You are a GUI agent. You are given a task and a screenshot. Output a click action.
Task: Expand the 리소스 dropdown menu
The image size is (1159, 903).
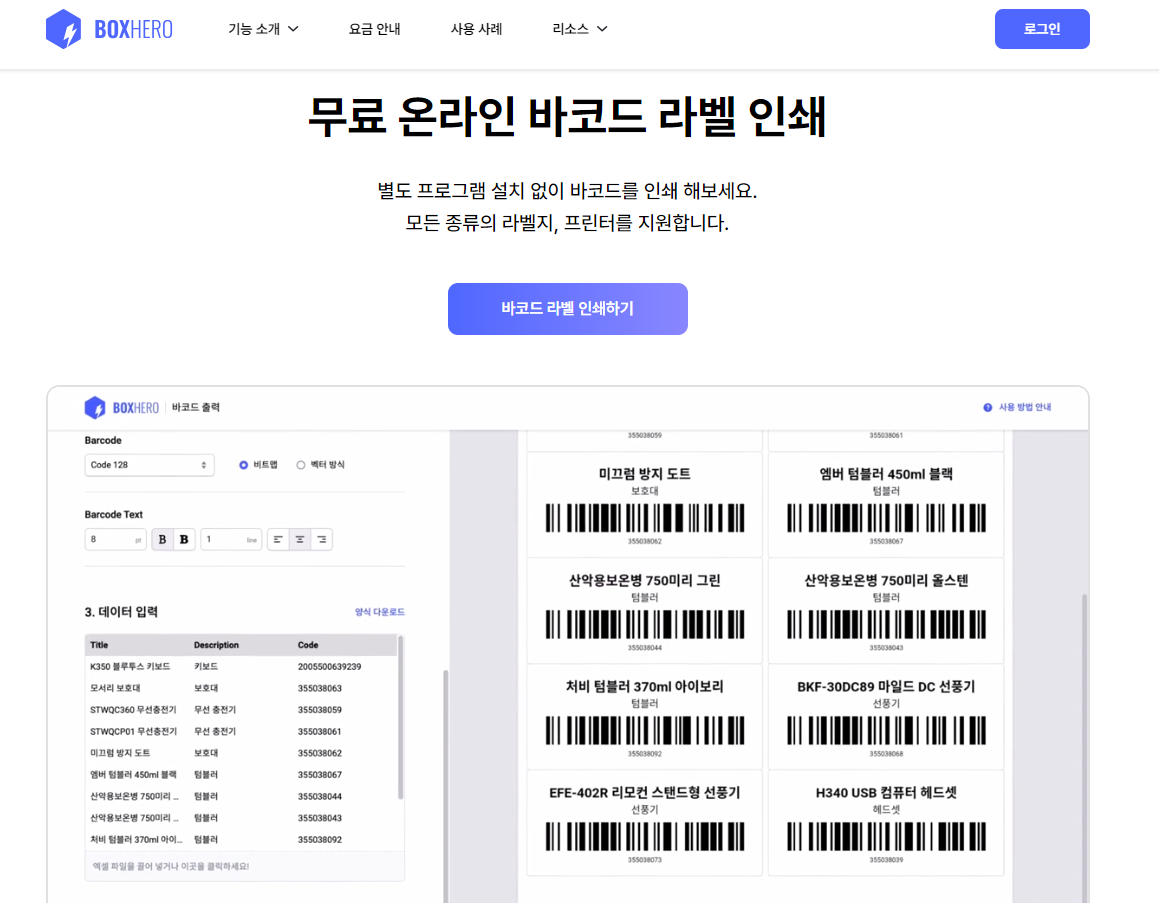pos(580,29)
